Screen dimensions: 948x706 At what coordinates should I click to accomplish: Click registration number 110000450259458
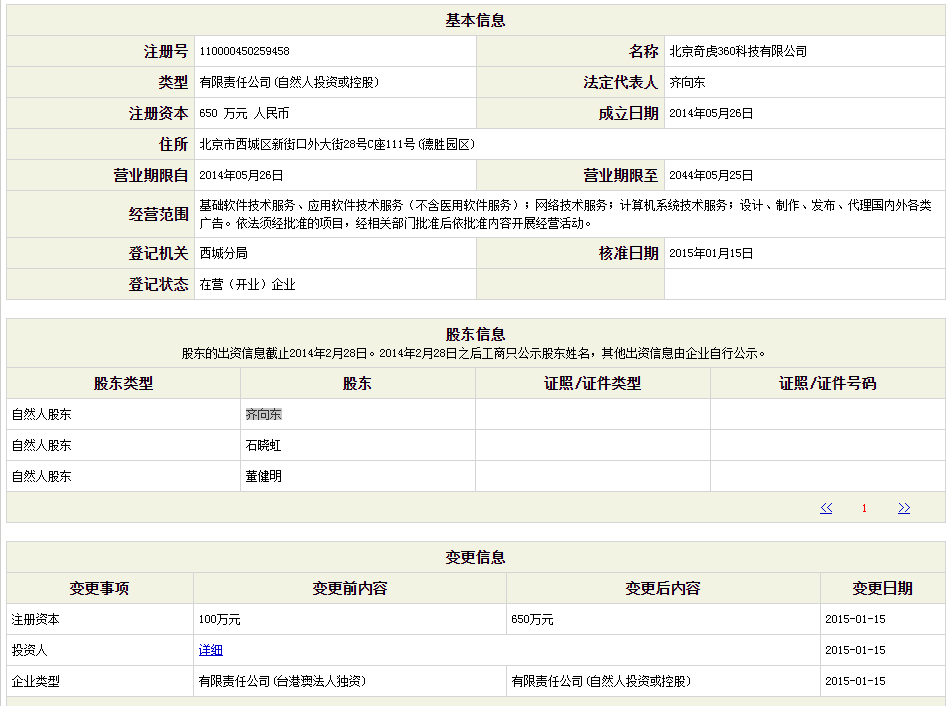click(x=244, y=51)
